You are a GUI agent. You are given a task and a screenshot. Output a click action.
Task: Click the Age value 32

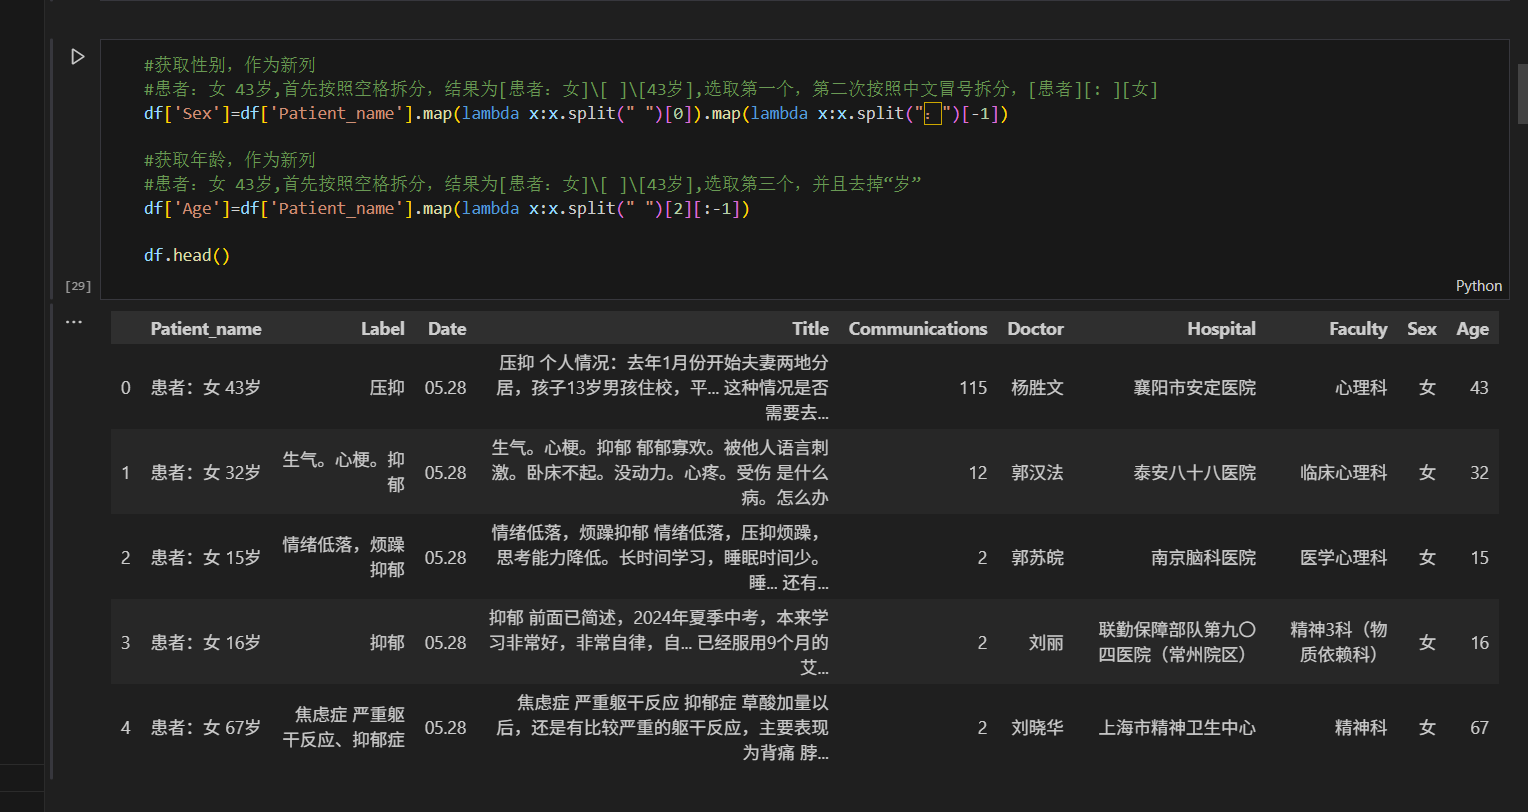pyautogui.click(x=1479, y=472)
